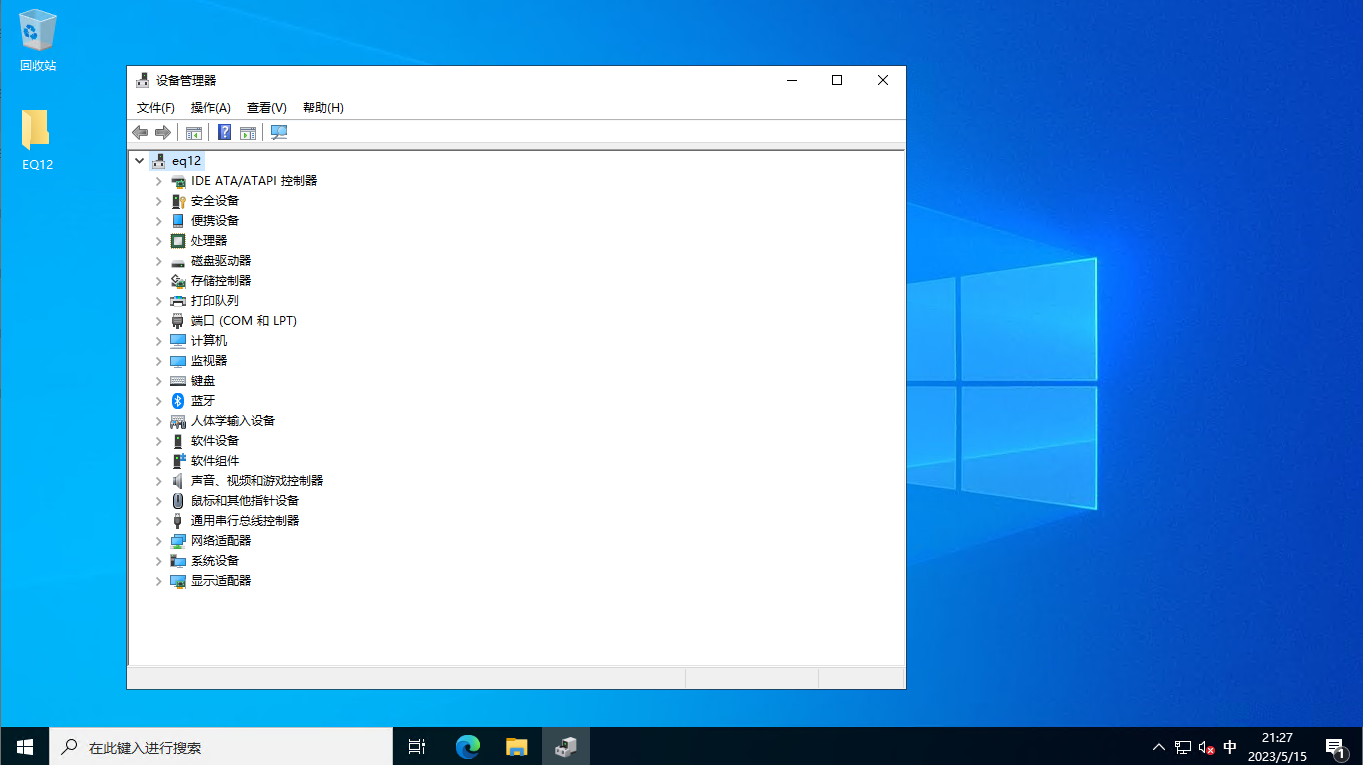Click the 处理器 processor chip icon
This screenshot has height=765, width=1363.
tap(178, 240)
